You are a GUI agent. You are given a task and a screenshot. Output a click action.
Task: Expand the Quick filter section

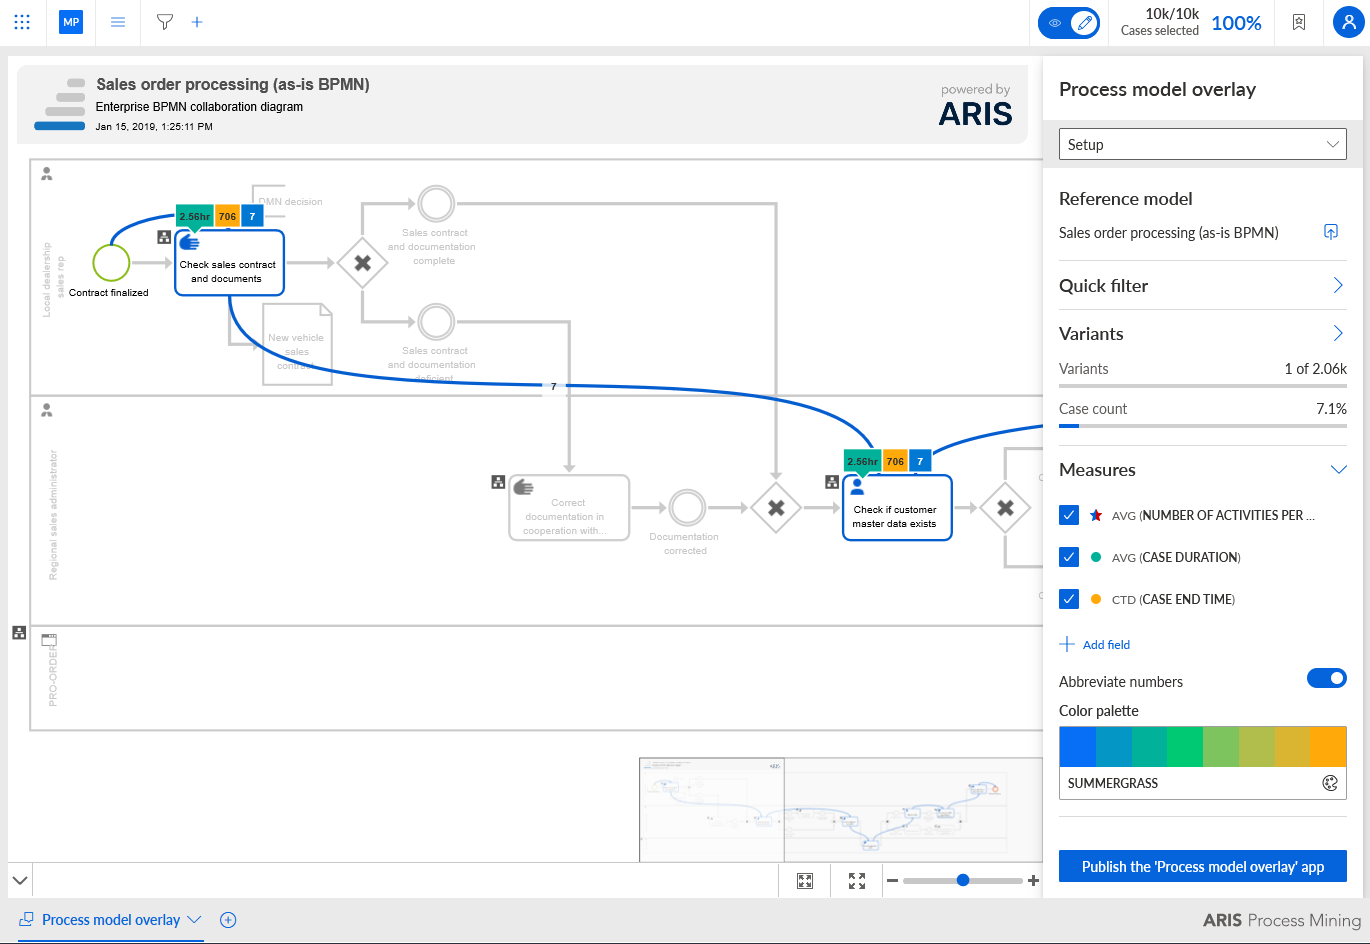pyautogui.click(x=1203, y=285)
